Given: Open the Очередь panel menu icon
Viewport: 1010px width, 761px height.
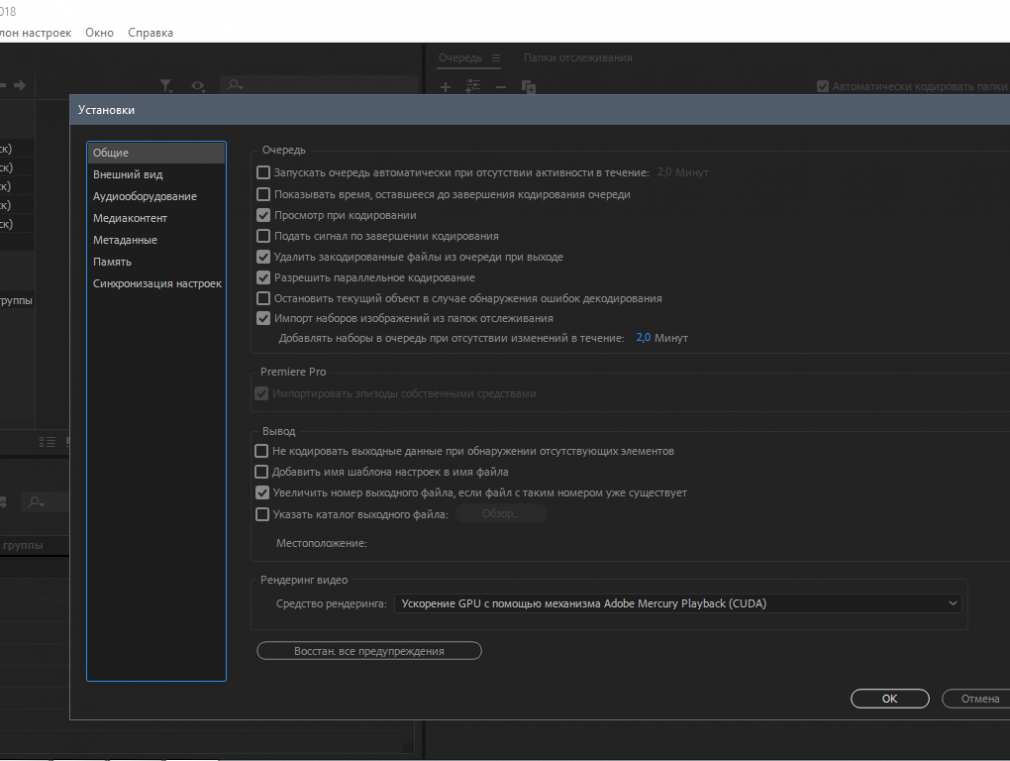Looking at the screenshot, I should [496, 58].
